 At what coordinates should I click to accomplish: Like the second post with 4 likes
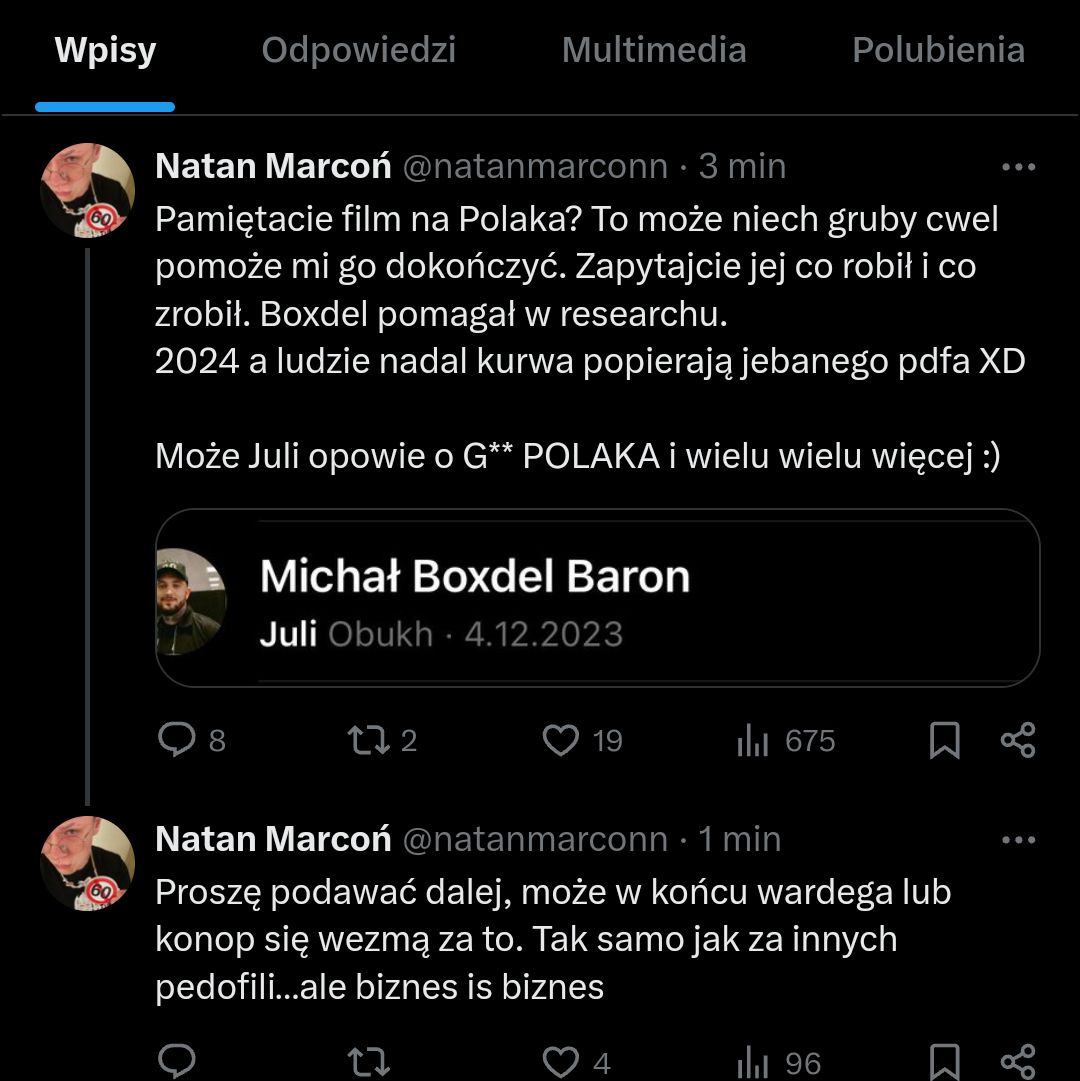[561, 1061]
